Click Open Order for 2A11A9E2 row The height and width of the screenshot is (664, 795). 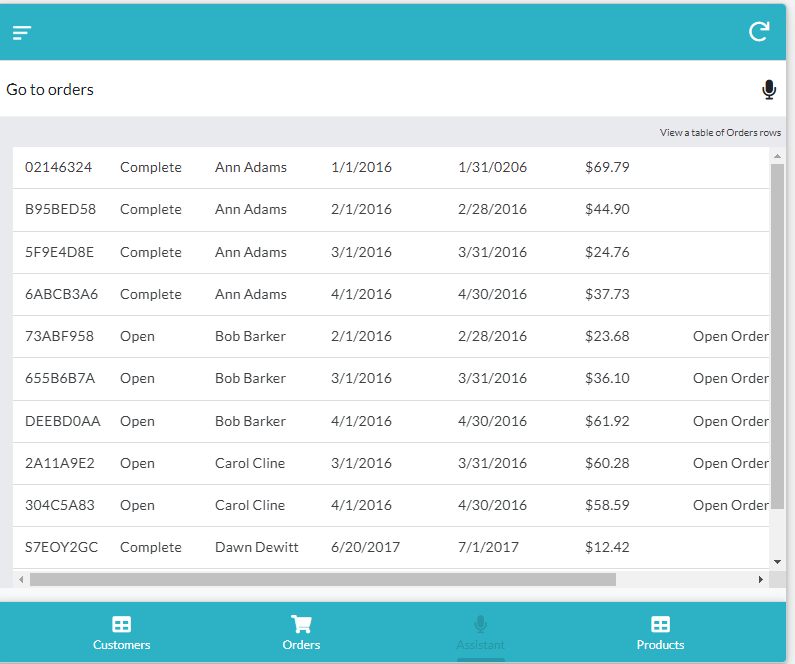point(731,463)
